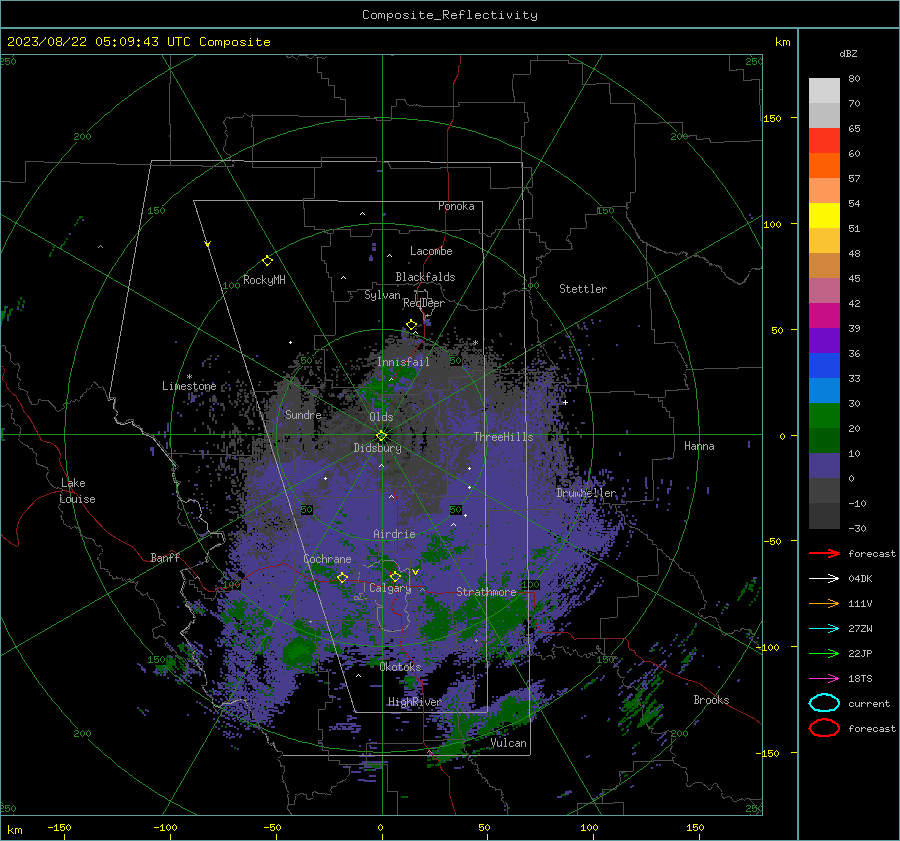
Task: Select the light gray 80 dBZ swatch
Action: click(x=824, y=90)
